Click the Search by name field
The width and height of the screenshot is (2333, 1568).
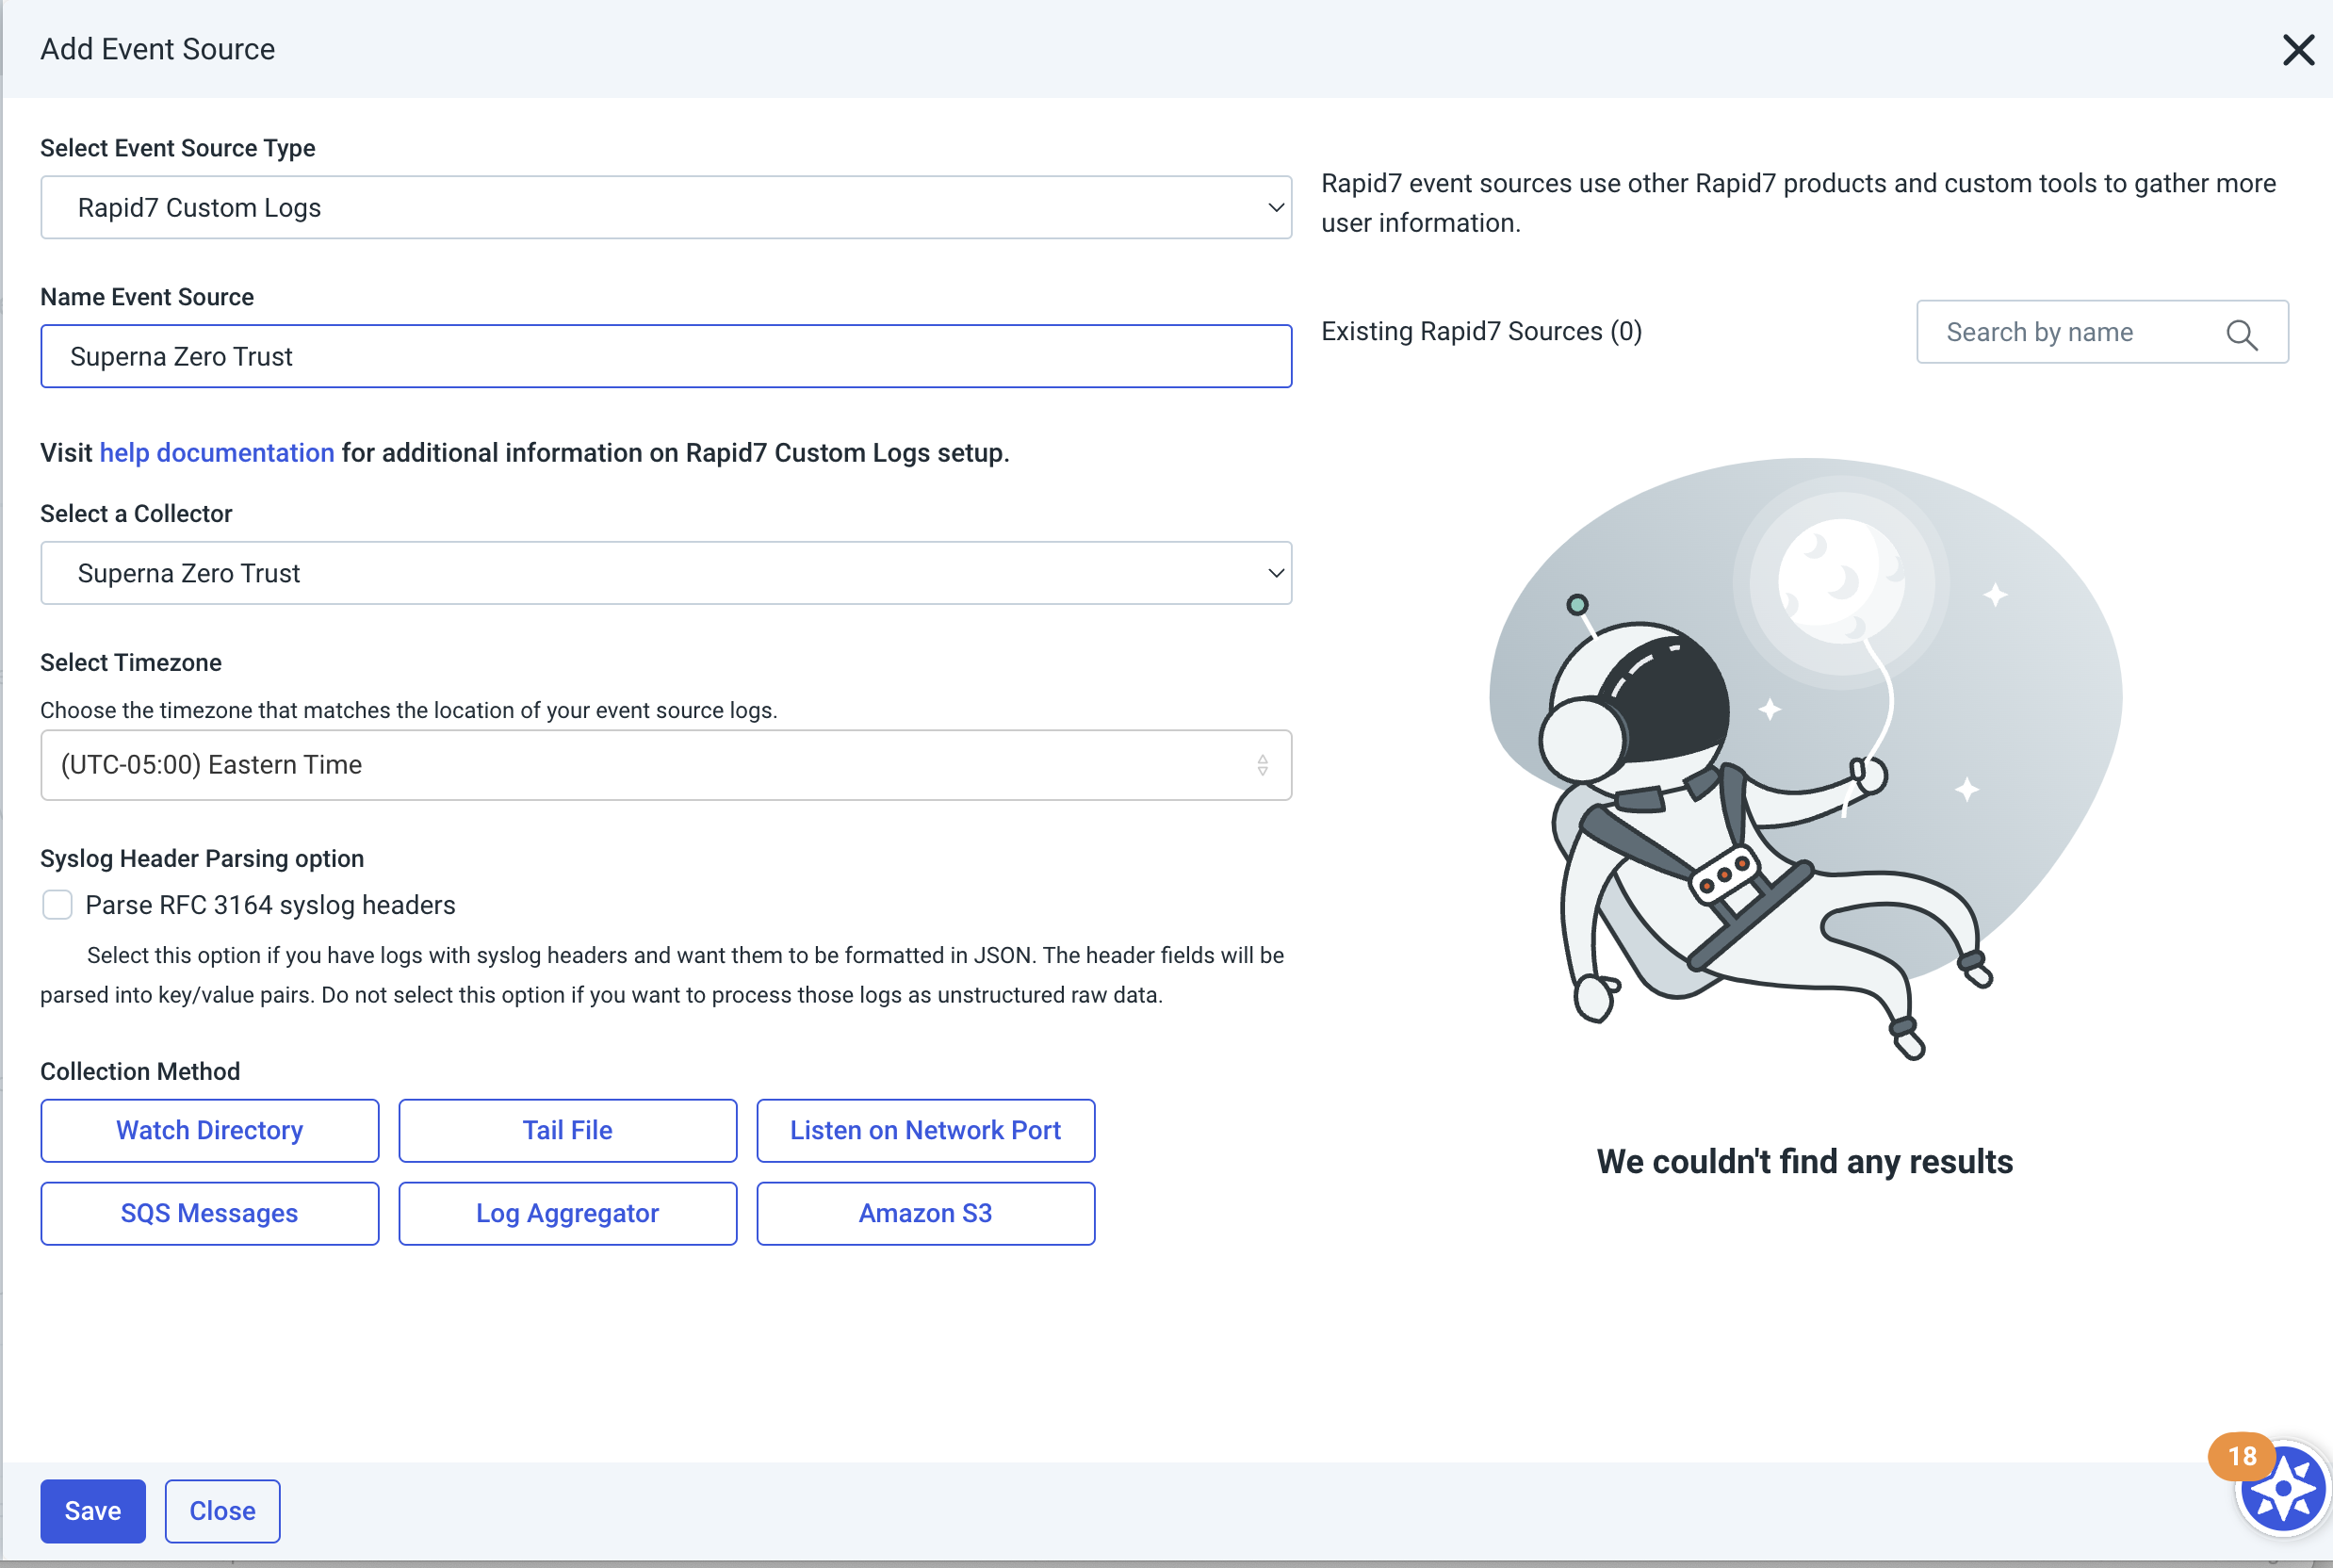coord(2080,332)
